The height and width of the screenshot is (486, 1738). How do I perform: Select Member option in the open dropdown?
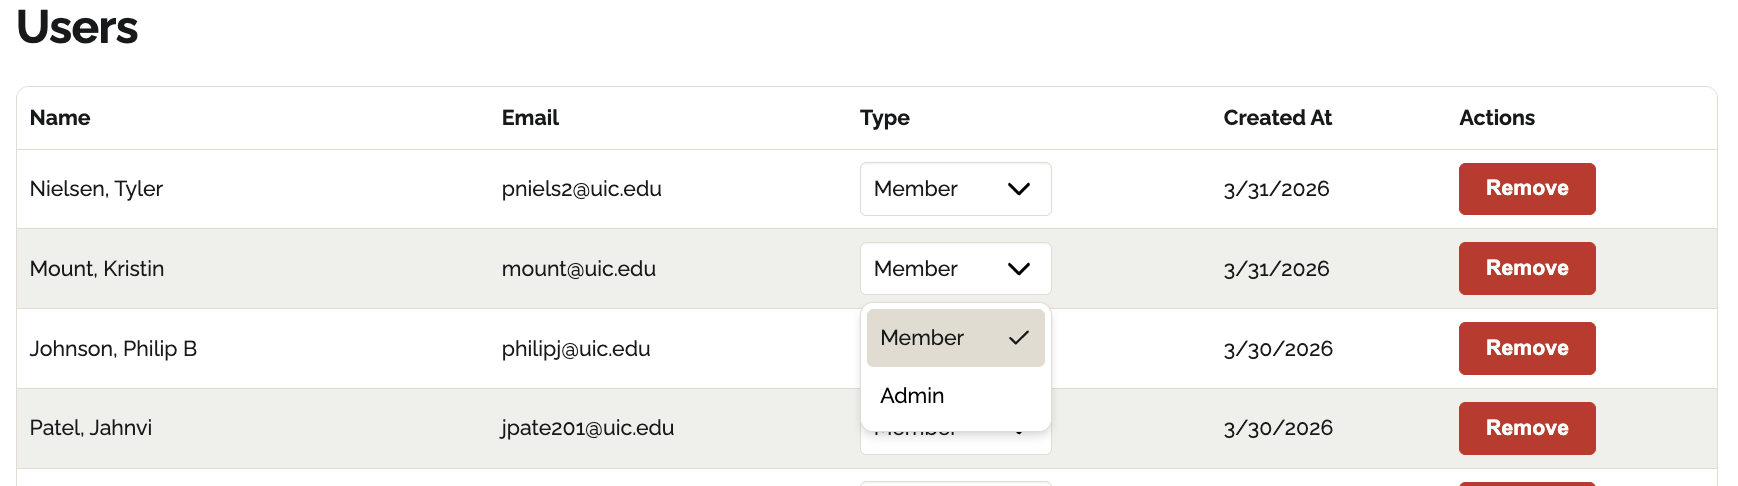pyautogui.click(x=955, y=338)
